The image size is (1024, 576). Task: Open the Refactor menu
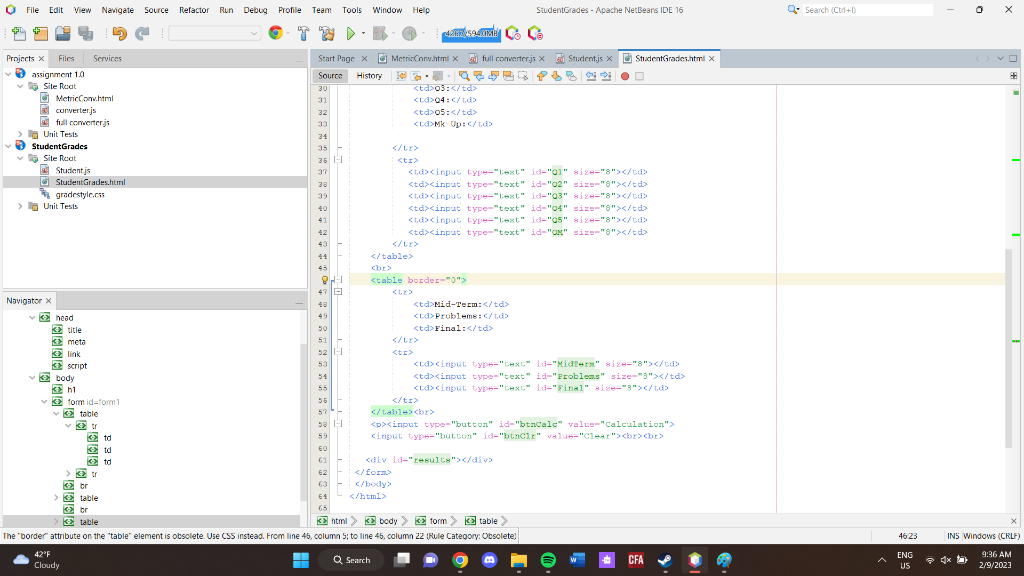[x=194, y=9]
